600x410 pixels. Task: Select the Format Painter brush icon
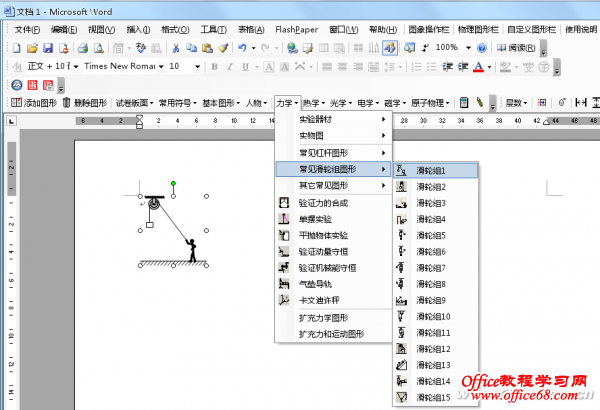pyautogui.click(x=223, y=48)
